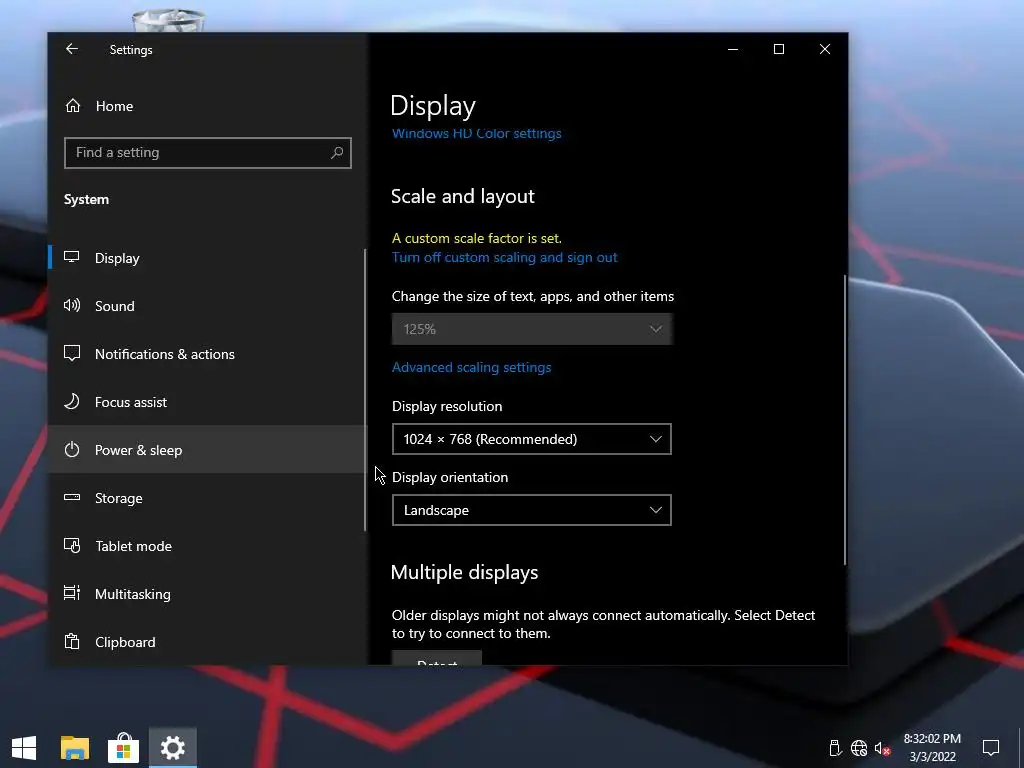Open Advanced scaling settings link

(x=472, y=367)
